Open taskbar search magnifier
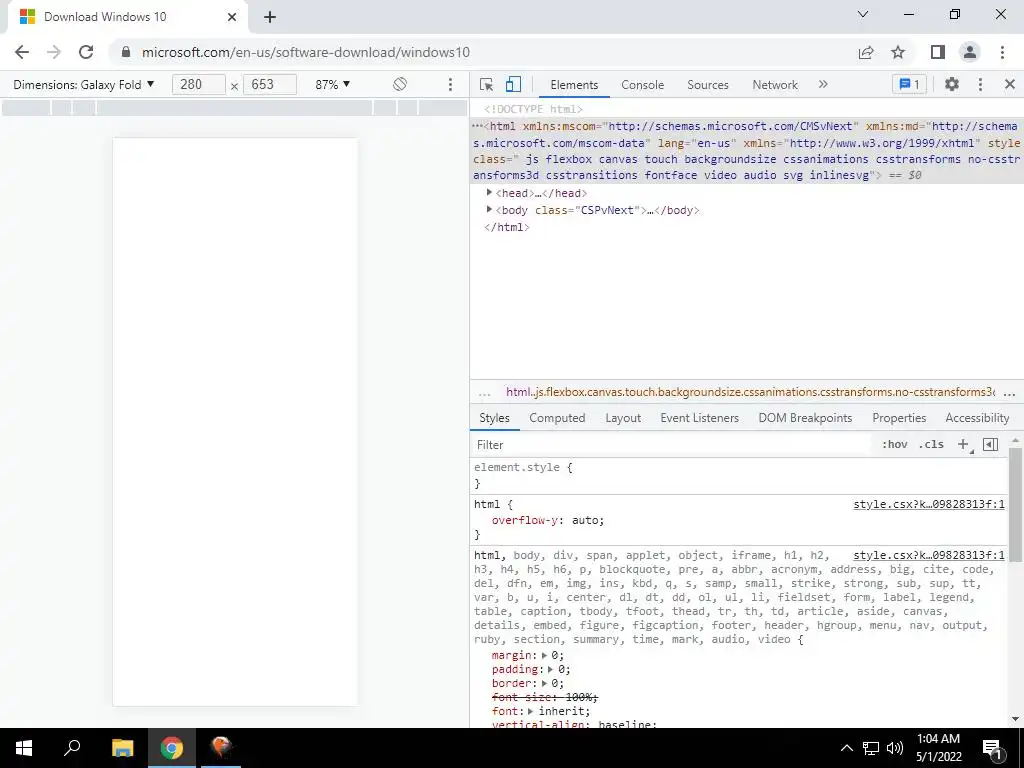The image size is (1024, 768). (x=72, y=748)
